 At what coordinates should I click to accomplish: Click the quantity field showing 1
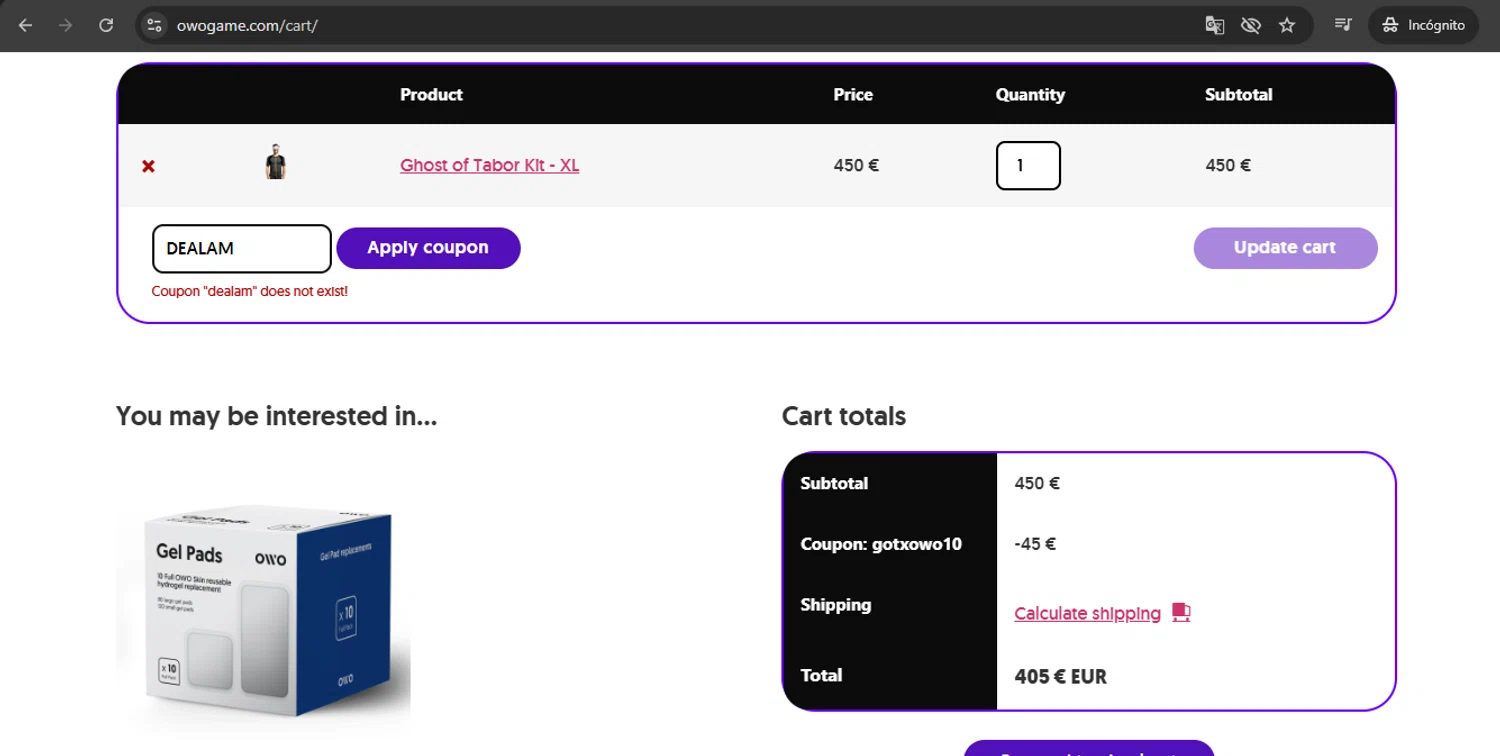click(1028, 166)
